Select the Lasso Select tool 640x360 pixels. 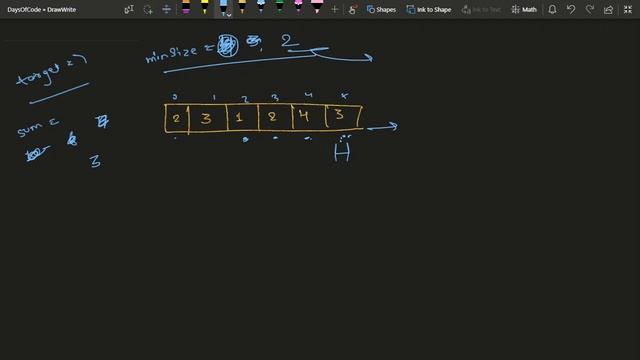pos(148,9)
